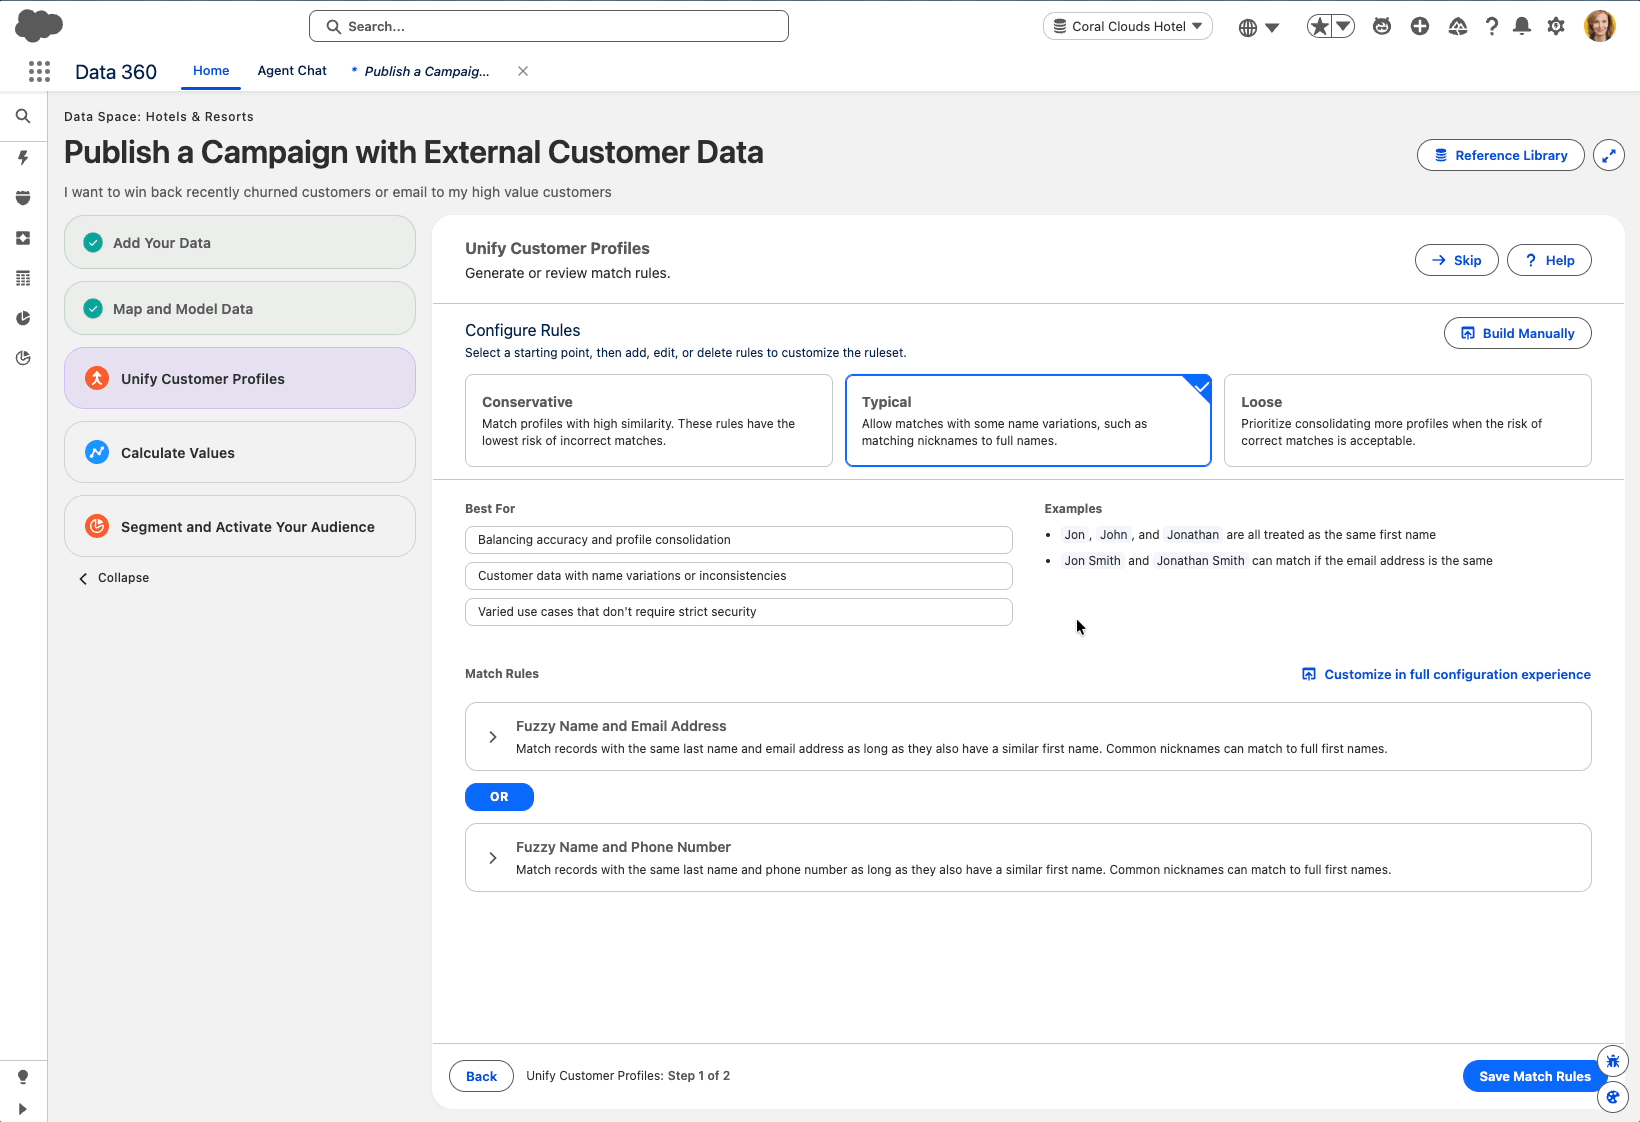Click 'Balancing accuracy and profile consolidation' item
Viewport: 1640px width, 1122px height.
coord(739,540)
